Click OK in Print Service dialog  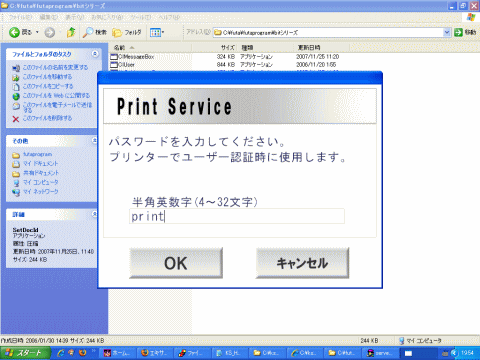point(176,263)
